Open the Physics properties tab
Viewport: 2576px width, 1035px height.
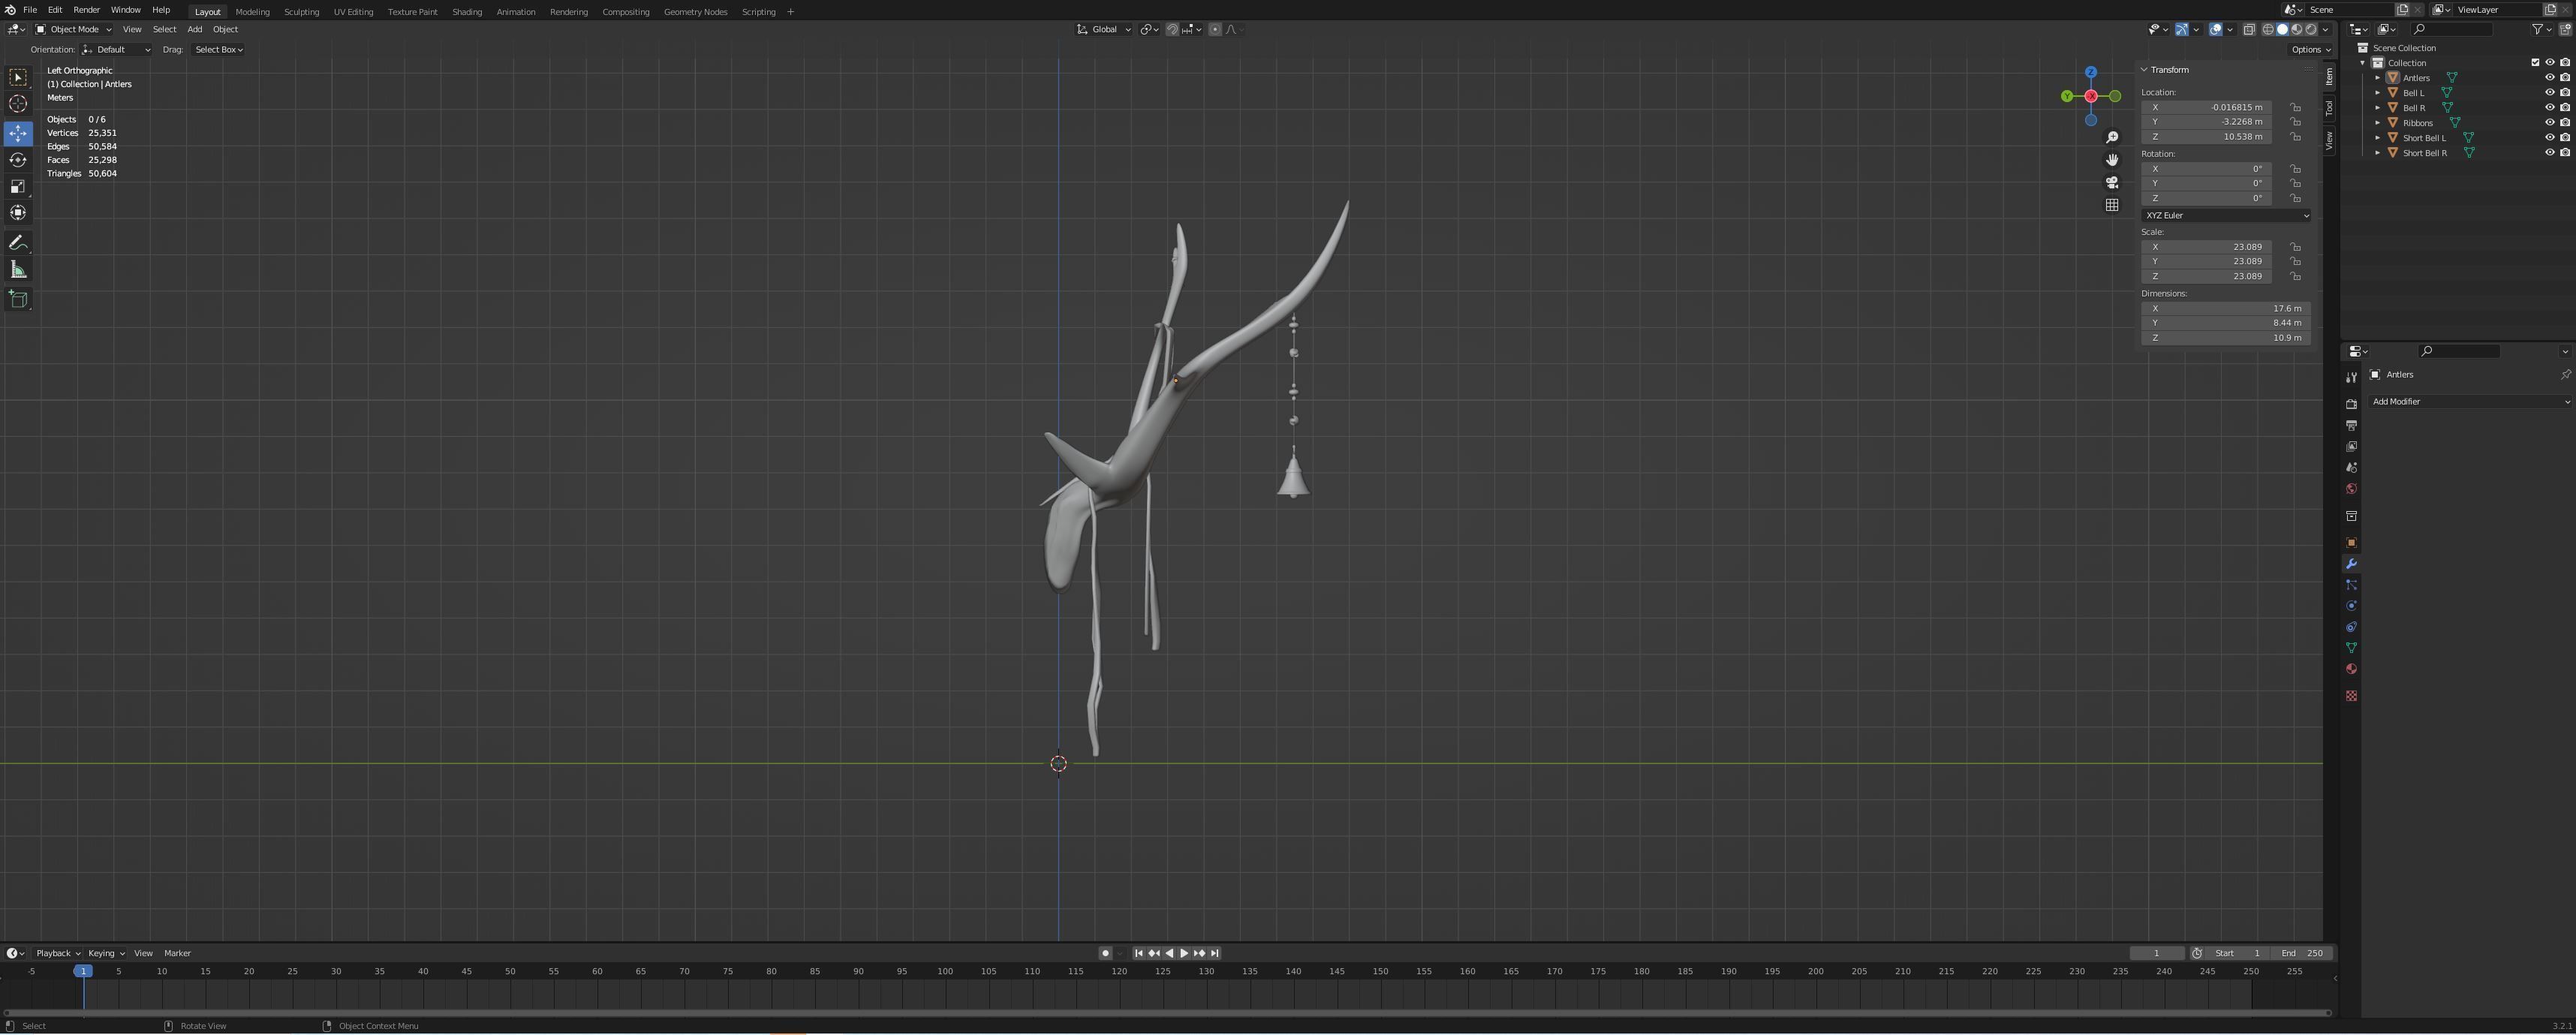(x=2351, y=606)
